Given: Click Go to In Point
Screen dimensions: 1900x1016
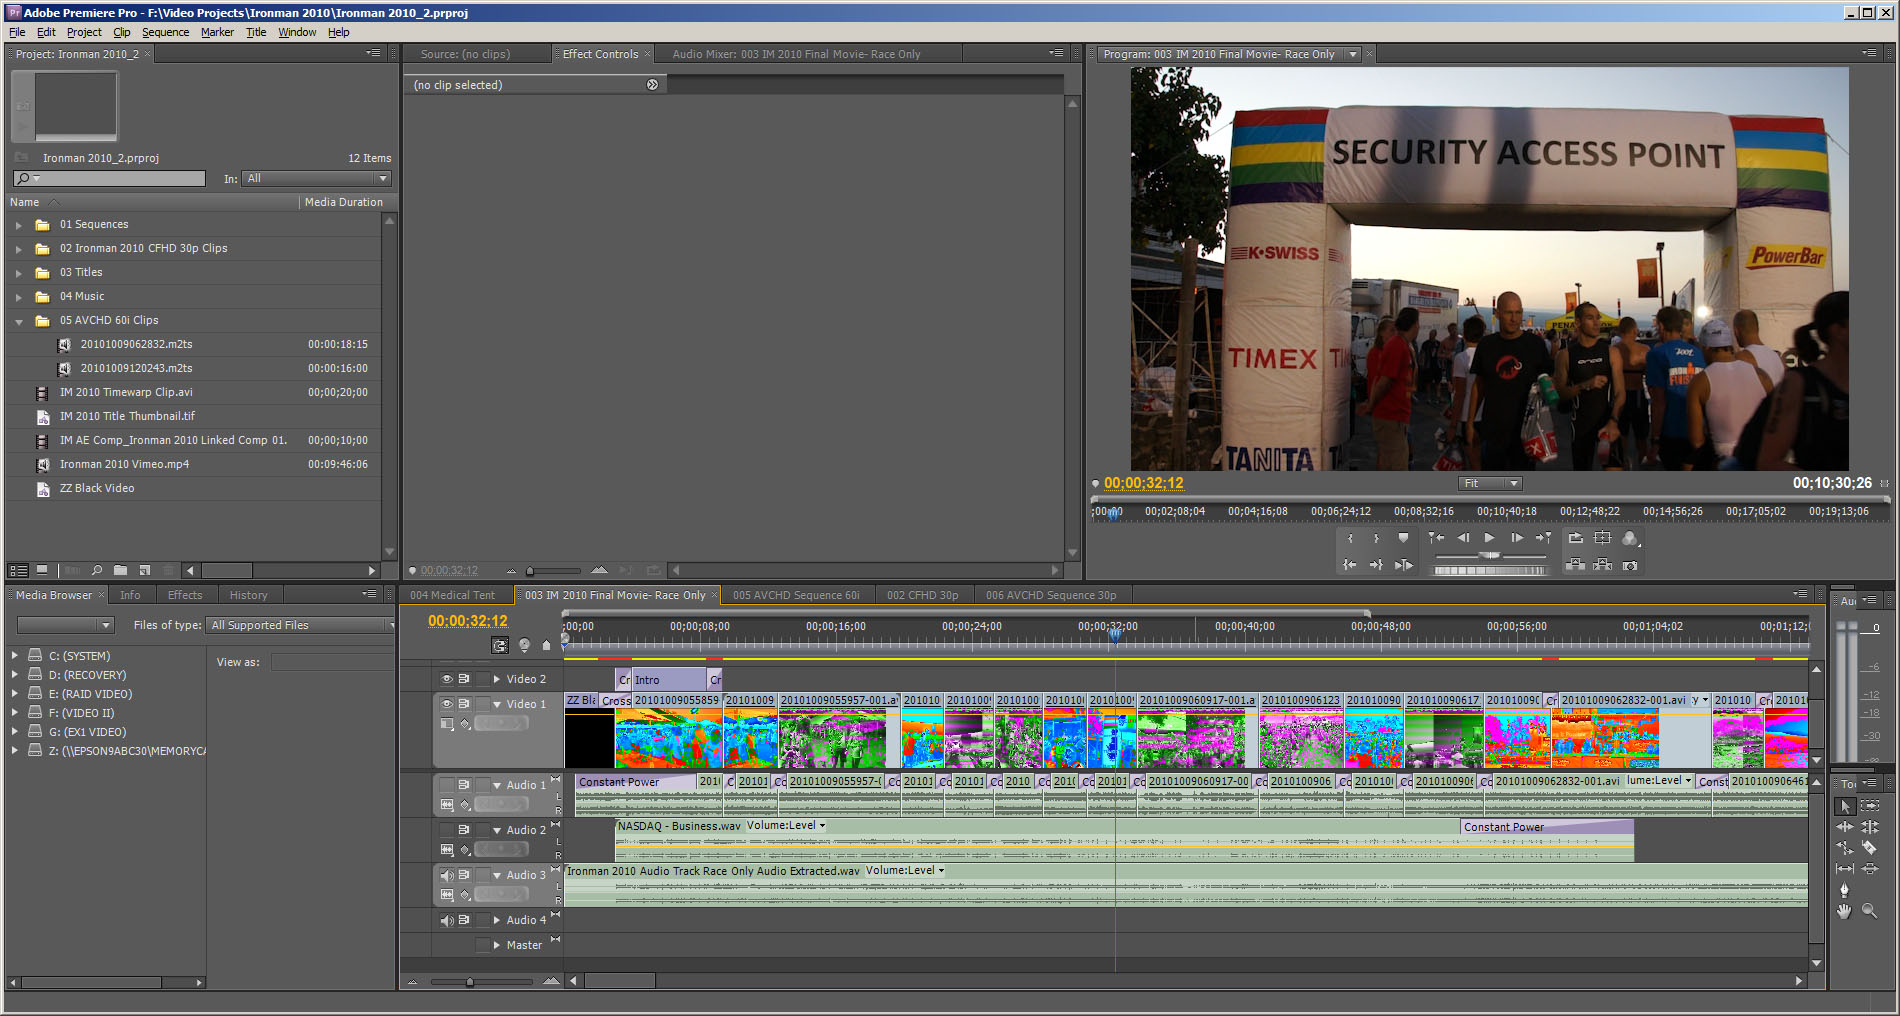Looking at the screenshot, I should point(1350,565).
